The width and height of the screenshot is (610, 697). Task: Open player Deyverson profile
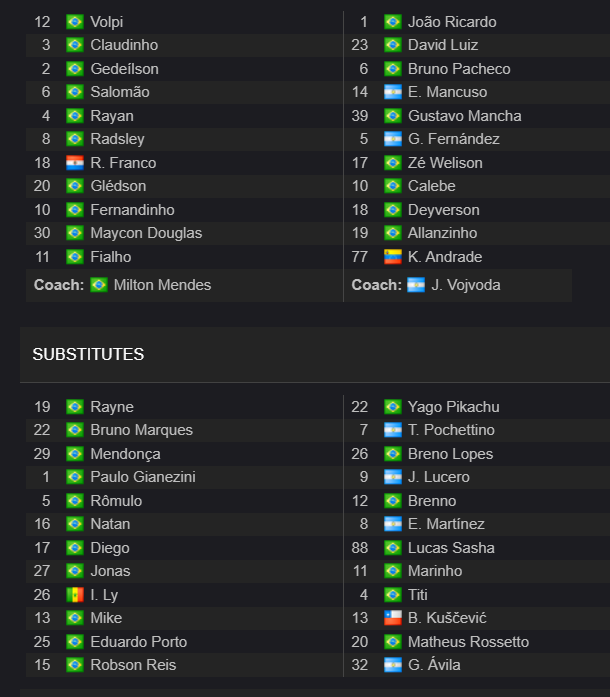(444, 210)
